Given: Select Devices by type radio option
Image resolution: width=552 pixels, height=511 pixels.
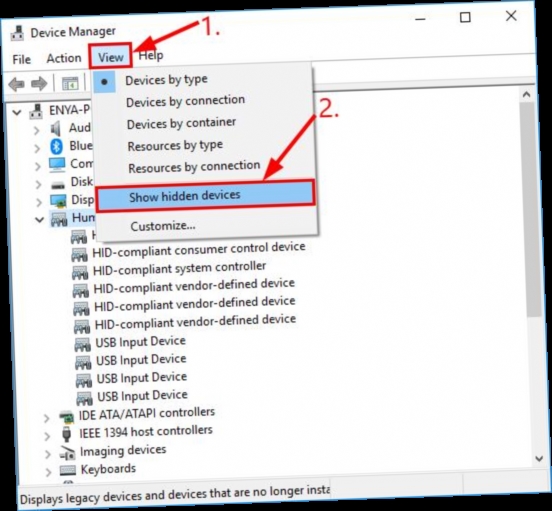Looking at the screenshot, I should tap(167, 80).
